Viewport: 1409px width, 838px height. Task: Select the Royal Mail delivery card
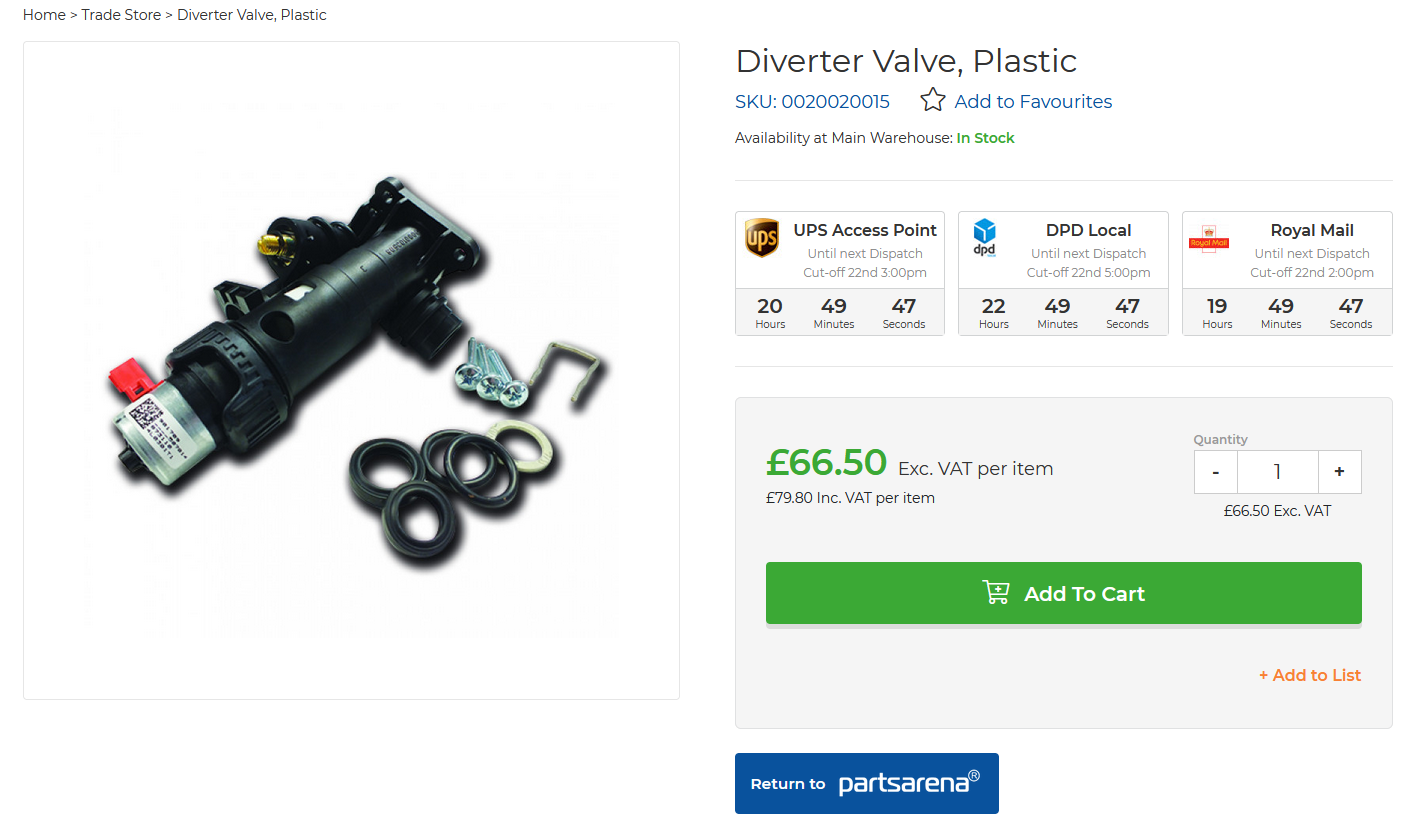click(1287, 273)
